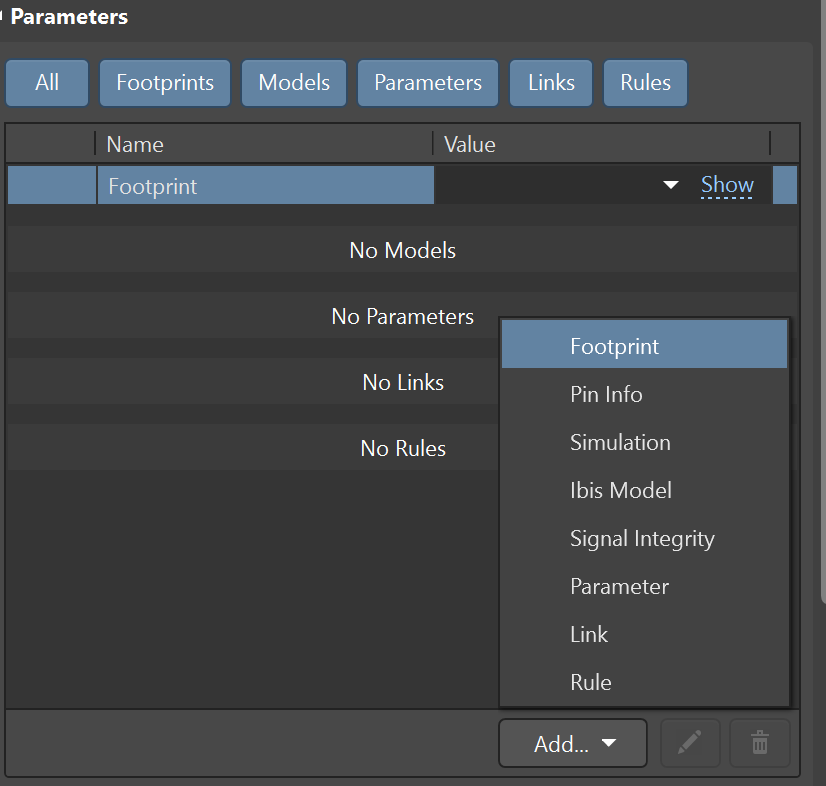Screen dimensions: 826x786
Task: Pick Signal Integrity from the menu
Action: (642, 539)
